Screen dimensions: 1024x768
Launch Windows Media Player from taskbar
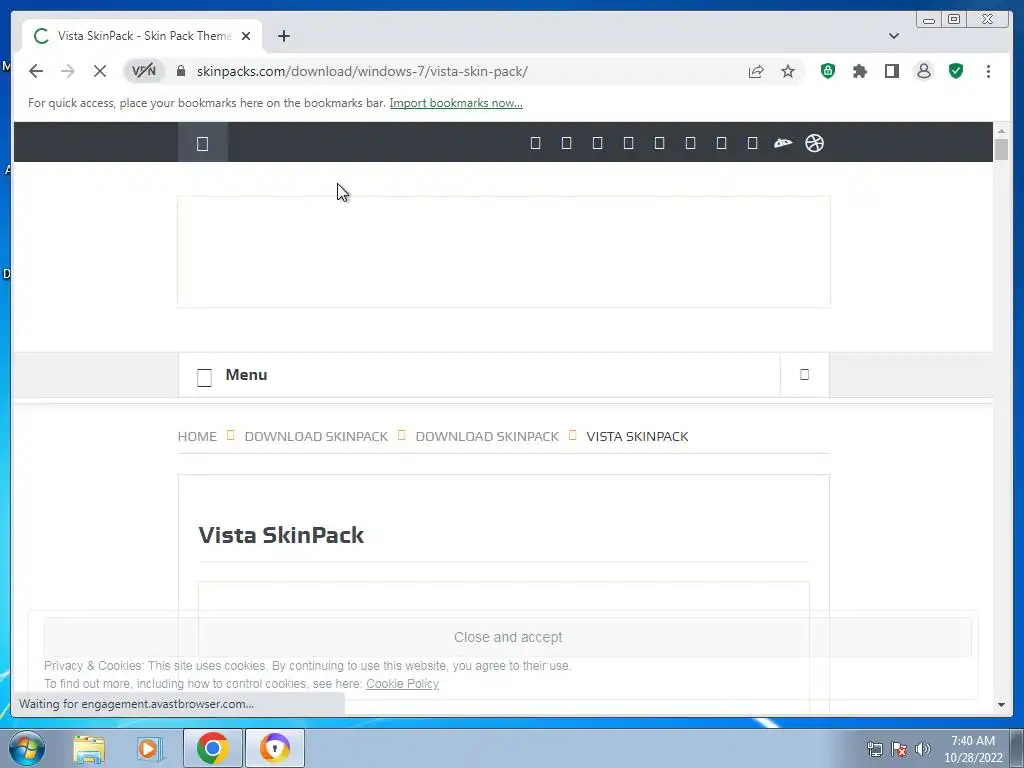(150, 748)
